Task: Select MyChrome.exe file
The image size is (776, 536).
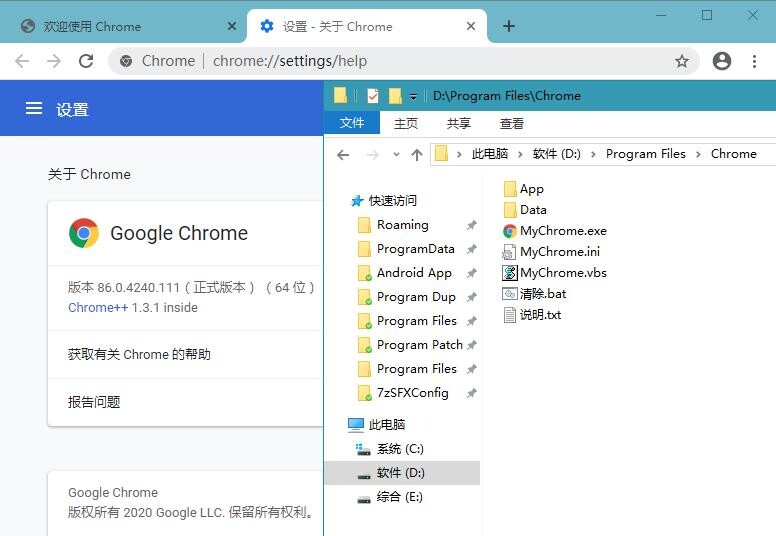Action: pyautogui.click(x=563, y=231)
